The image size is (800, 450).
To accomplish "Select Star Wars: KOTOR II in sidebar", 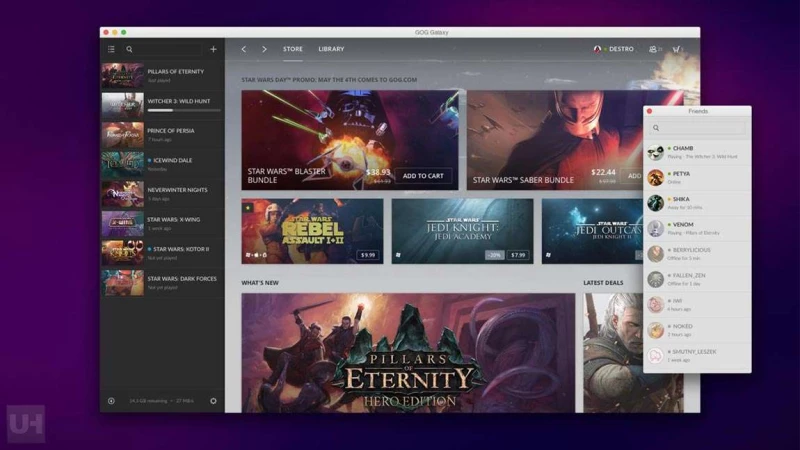I will coord(162,253).
